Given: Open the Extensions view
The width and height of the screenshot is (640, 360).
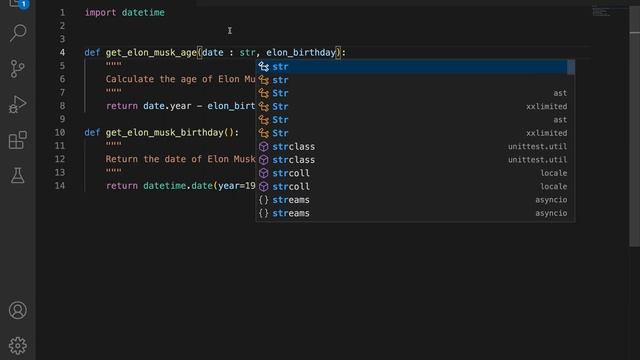Looking at the screenshot, I should [18, 140].
